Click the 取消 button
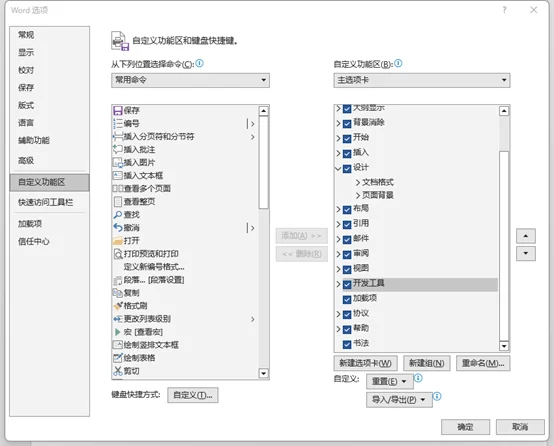 pyautogui.click(x=520, y=427)
